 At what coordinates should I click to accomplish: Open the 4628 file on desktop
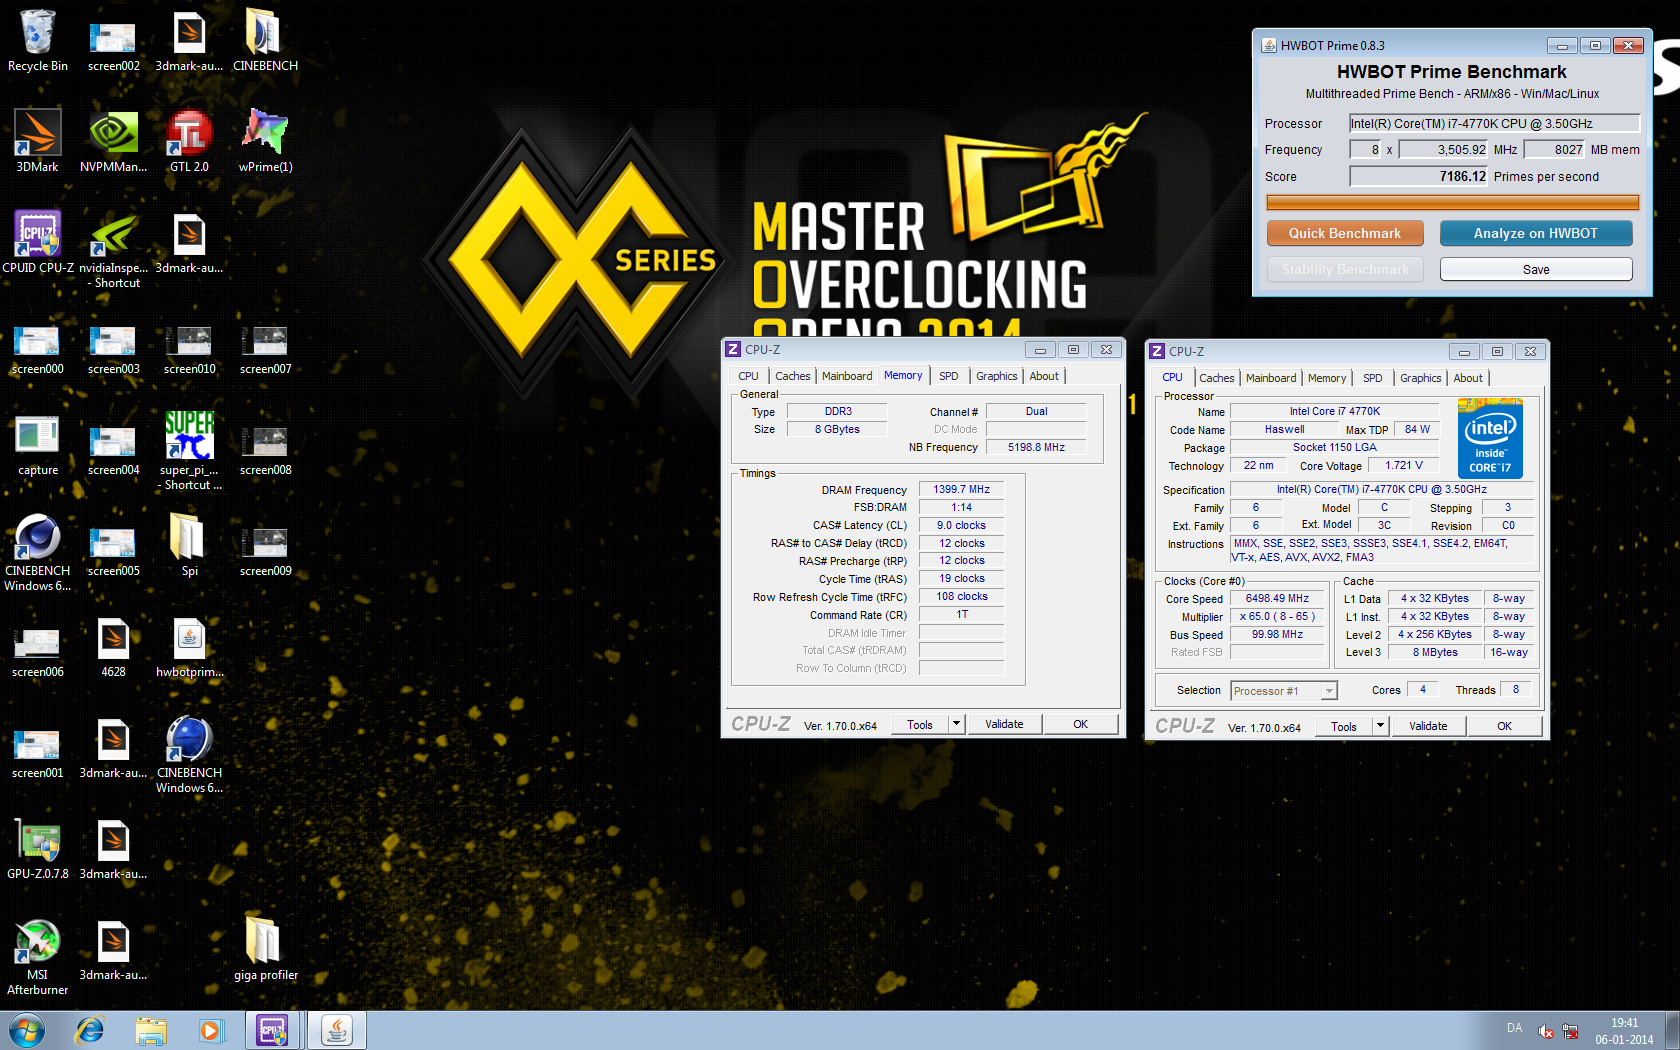coord(113,646)
